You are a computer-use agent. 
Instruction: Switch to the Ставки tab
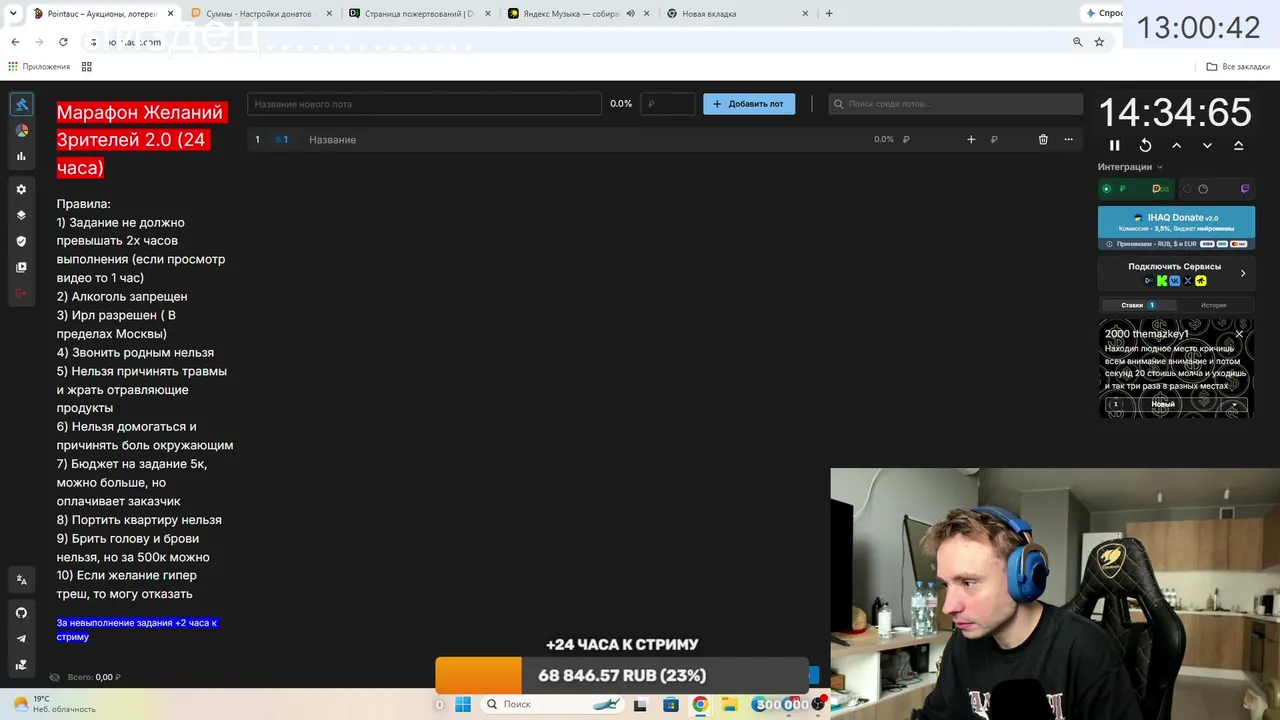[x=1137, y=305]
